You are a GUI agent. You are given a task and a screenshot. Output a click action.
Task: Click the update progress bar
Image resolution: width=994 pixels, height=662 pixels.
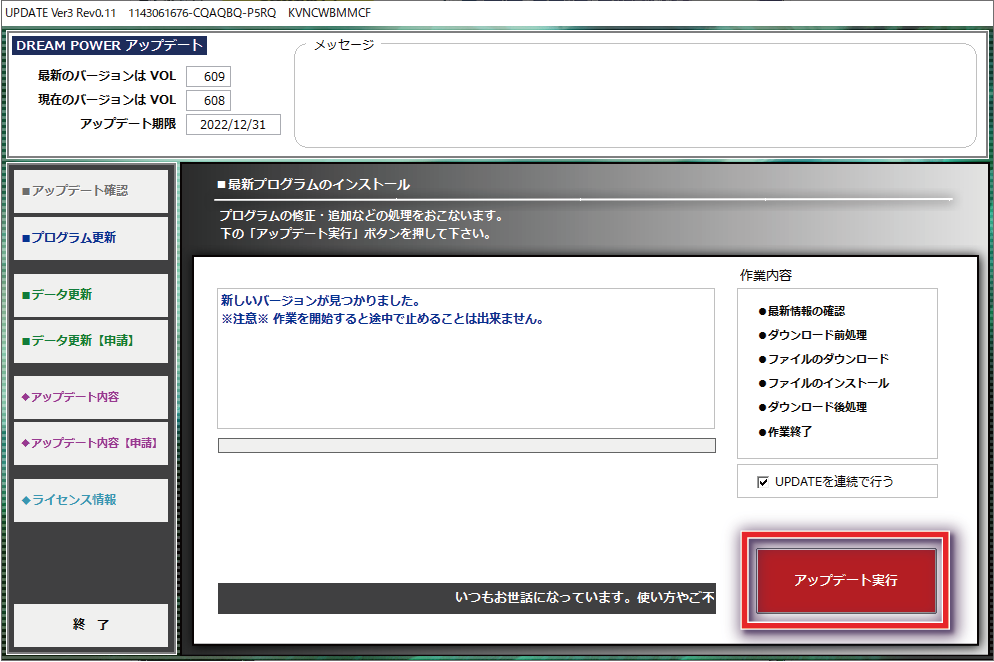pos(466,445)
